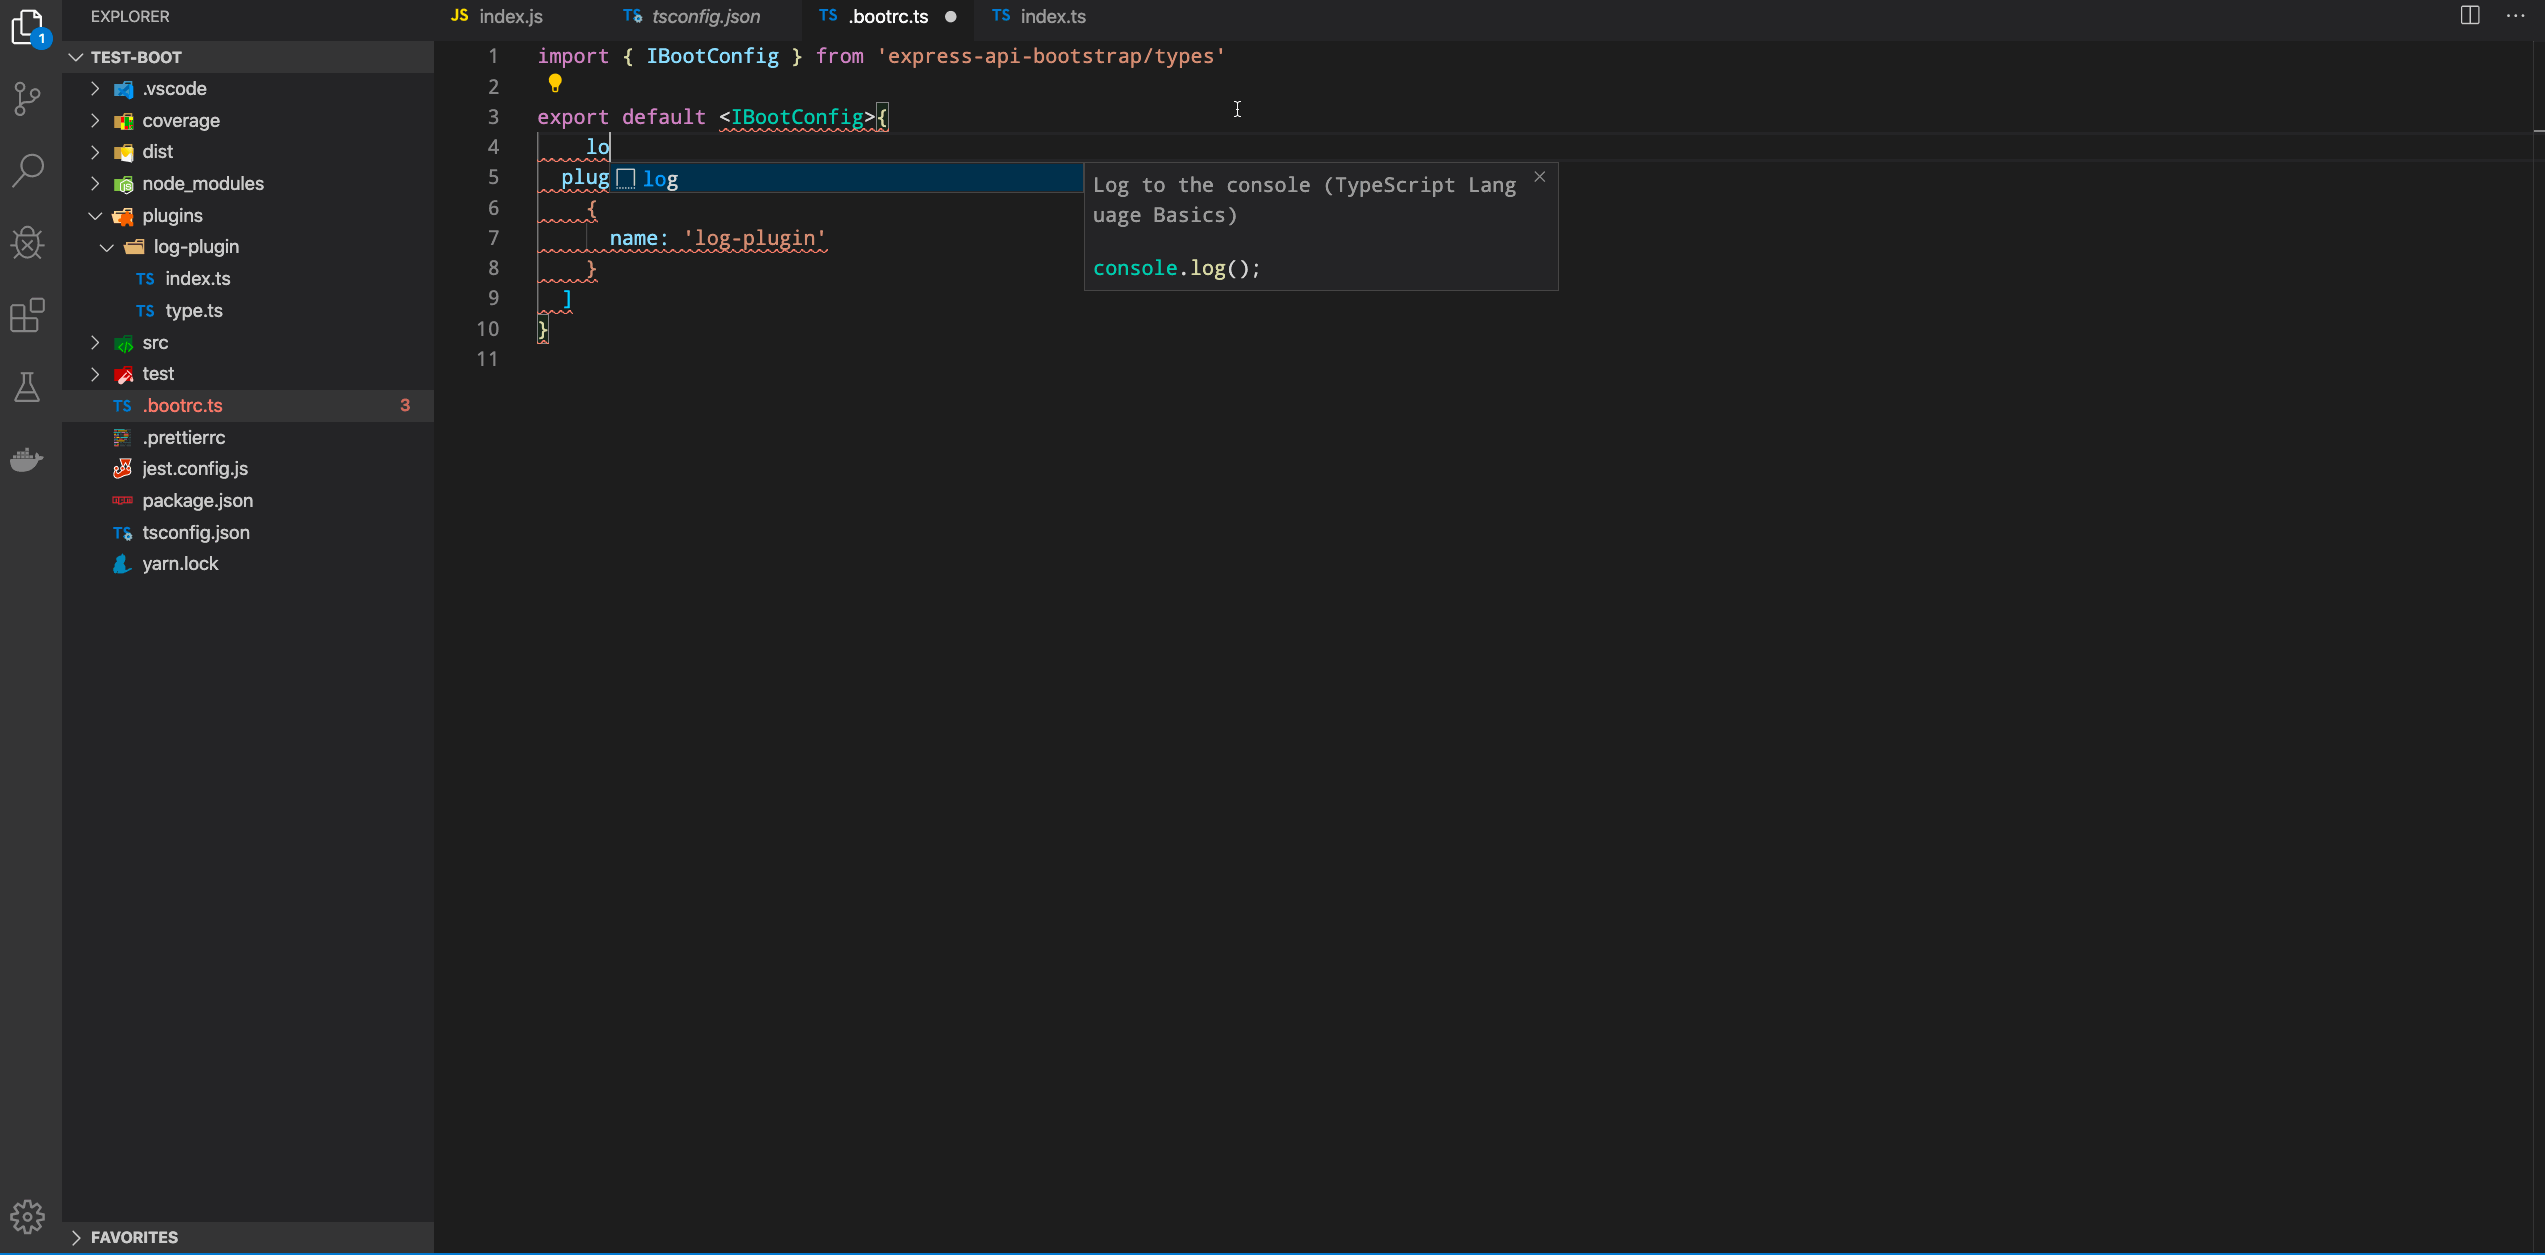Open the Debug view
This screenshot has height=1255, width=2545.
coord(28,242)
